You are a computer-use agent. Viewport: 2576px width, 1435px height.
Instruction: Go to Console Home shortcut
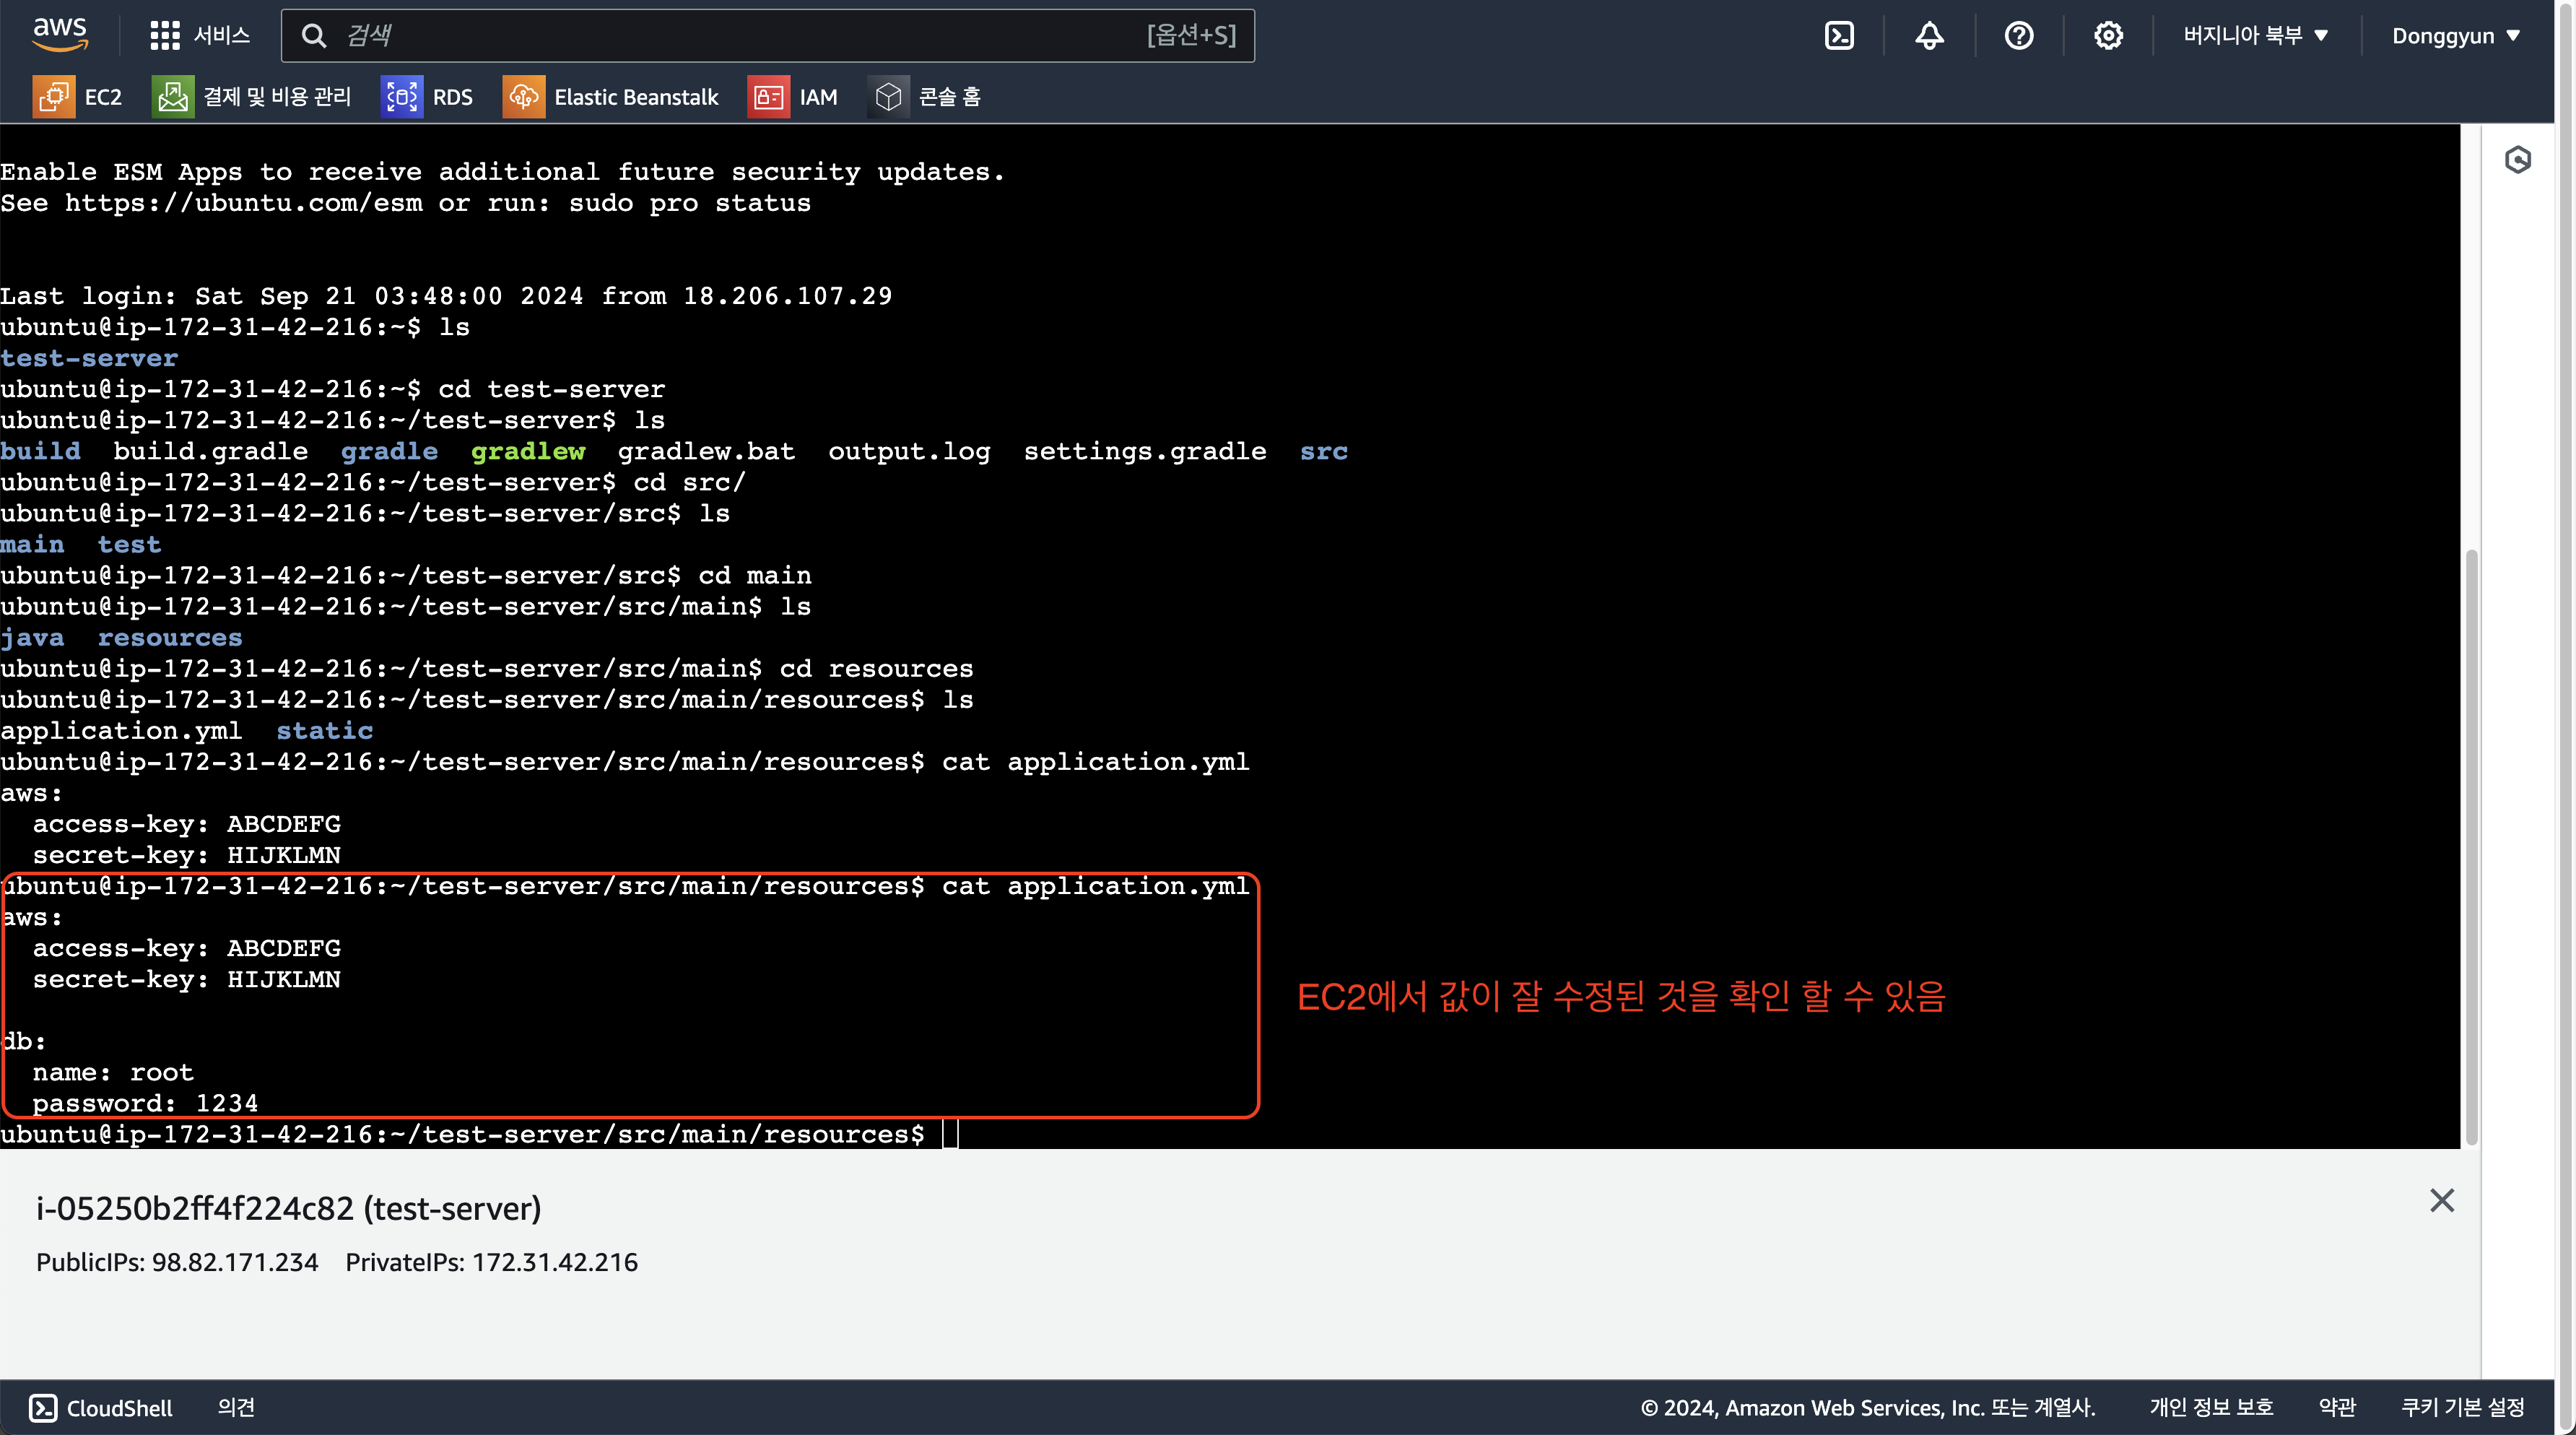click(925, 97)
